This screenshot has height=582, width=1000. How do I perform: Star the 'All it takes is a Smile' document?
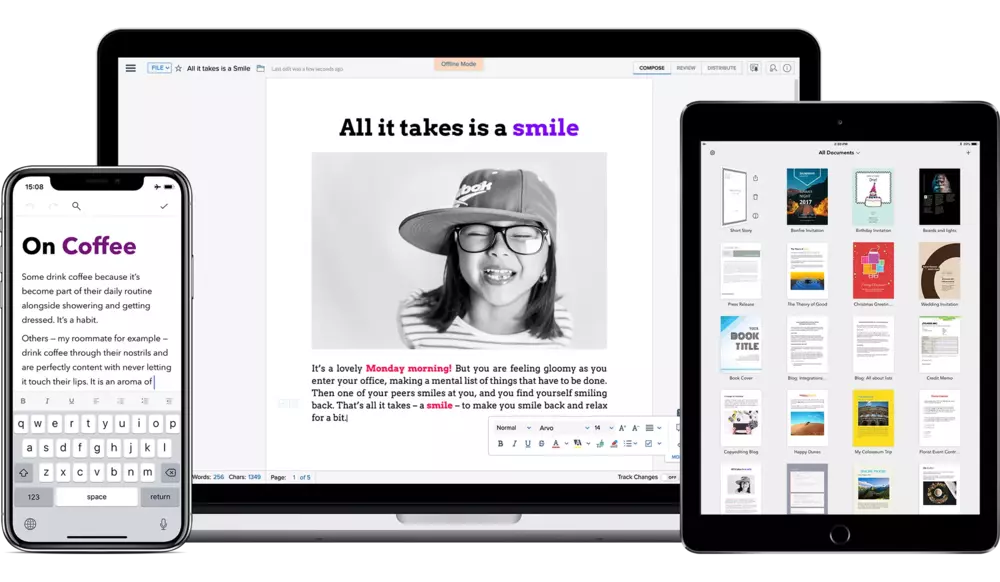click(x=179, y=68)
